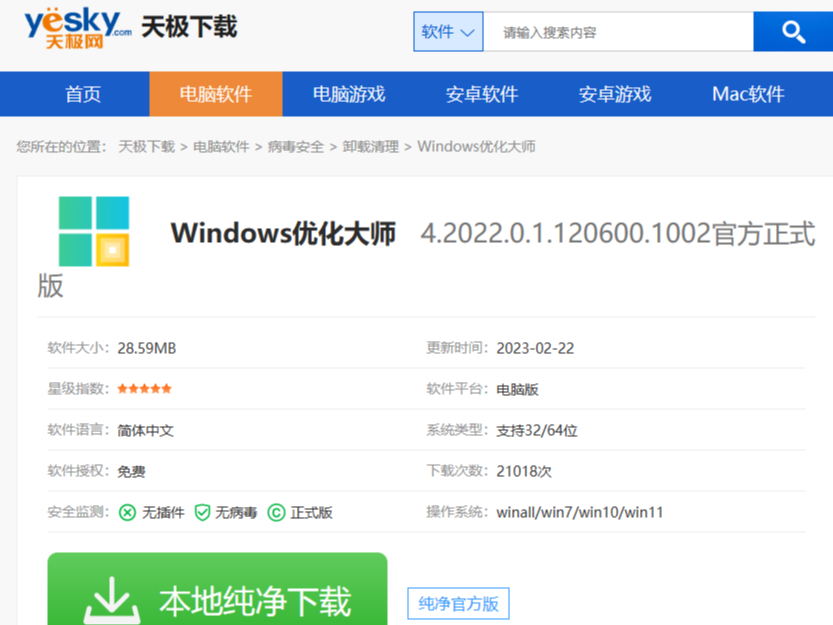
Task: Click the download count 21018次
Action: 524,471
